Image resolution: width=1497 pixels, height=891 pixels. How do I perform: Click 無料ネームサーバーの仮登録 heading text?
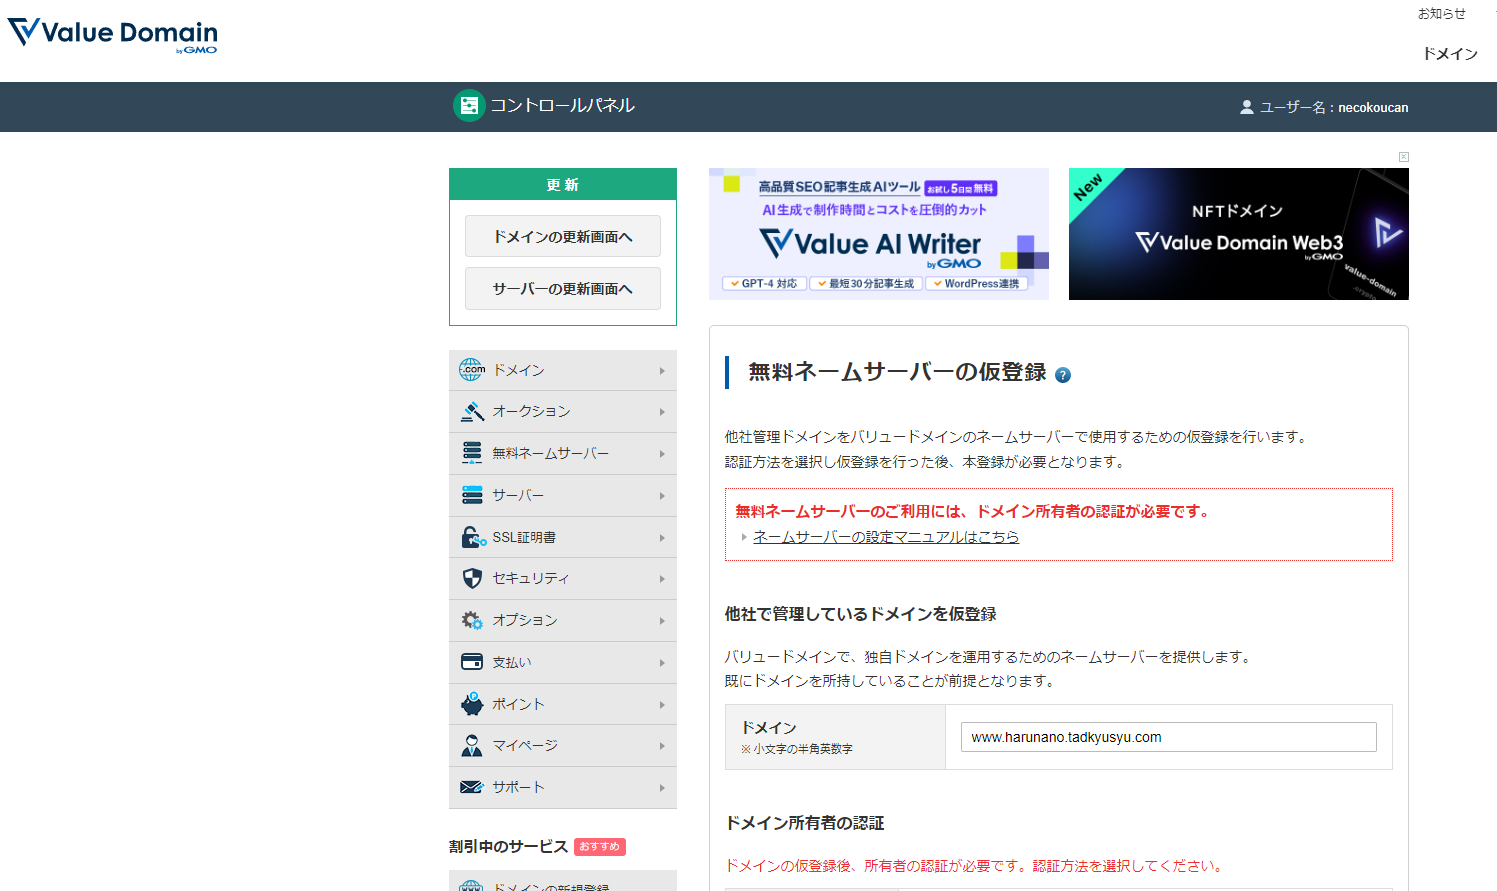coord(897,372)
